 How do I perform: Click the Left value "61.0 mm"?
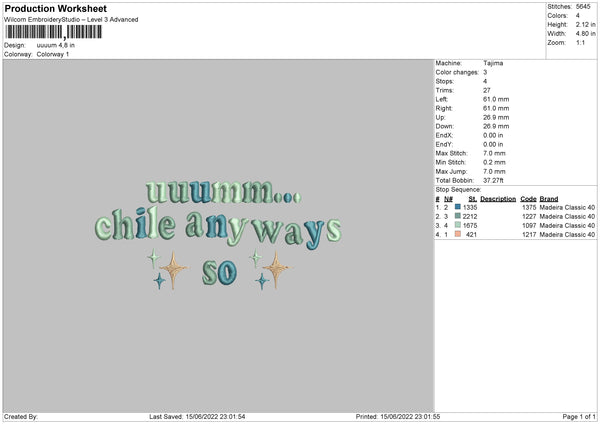pyautogui.click(x=496, y=99)
